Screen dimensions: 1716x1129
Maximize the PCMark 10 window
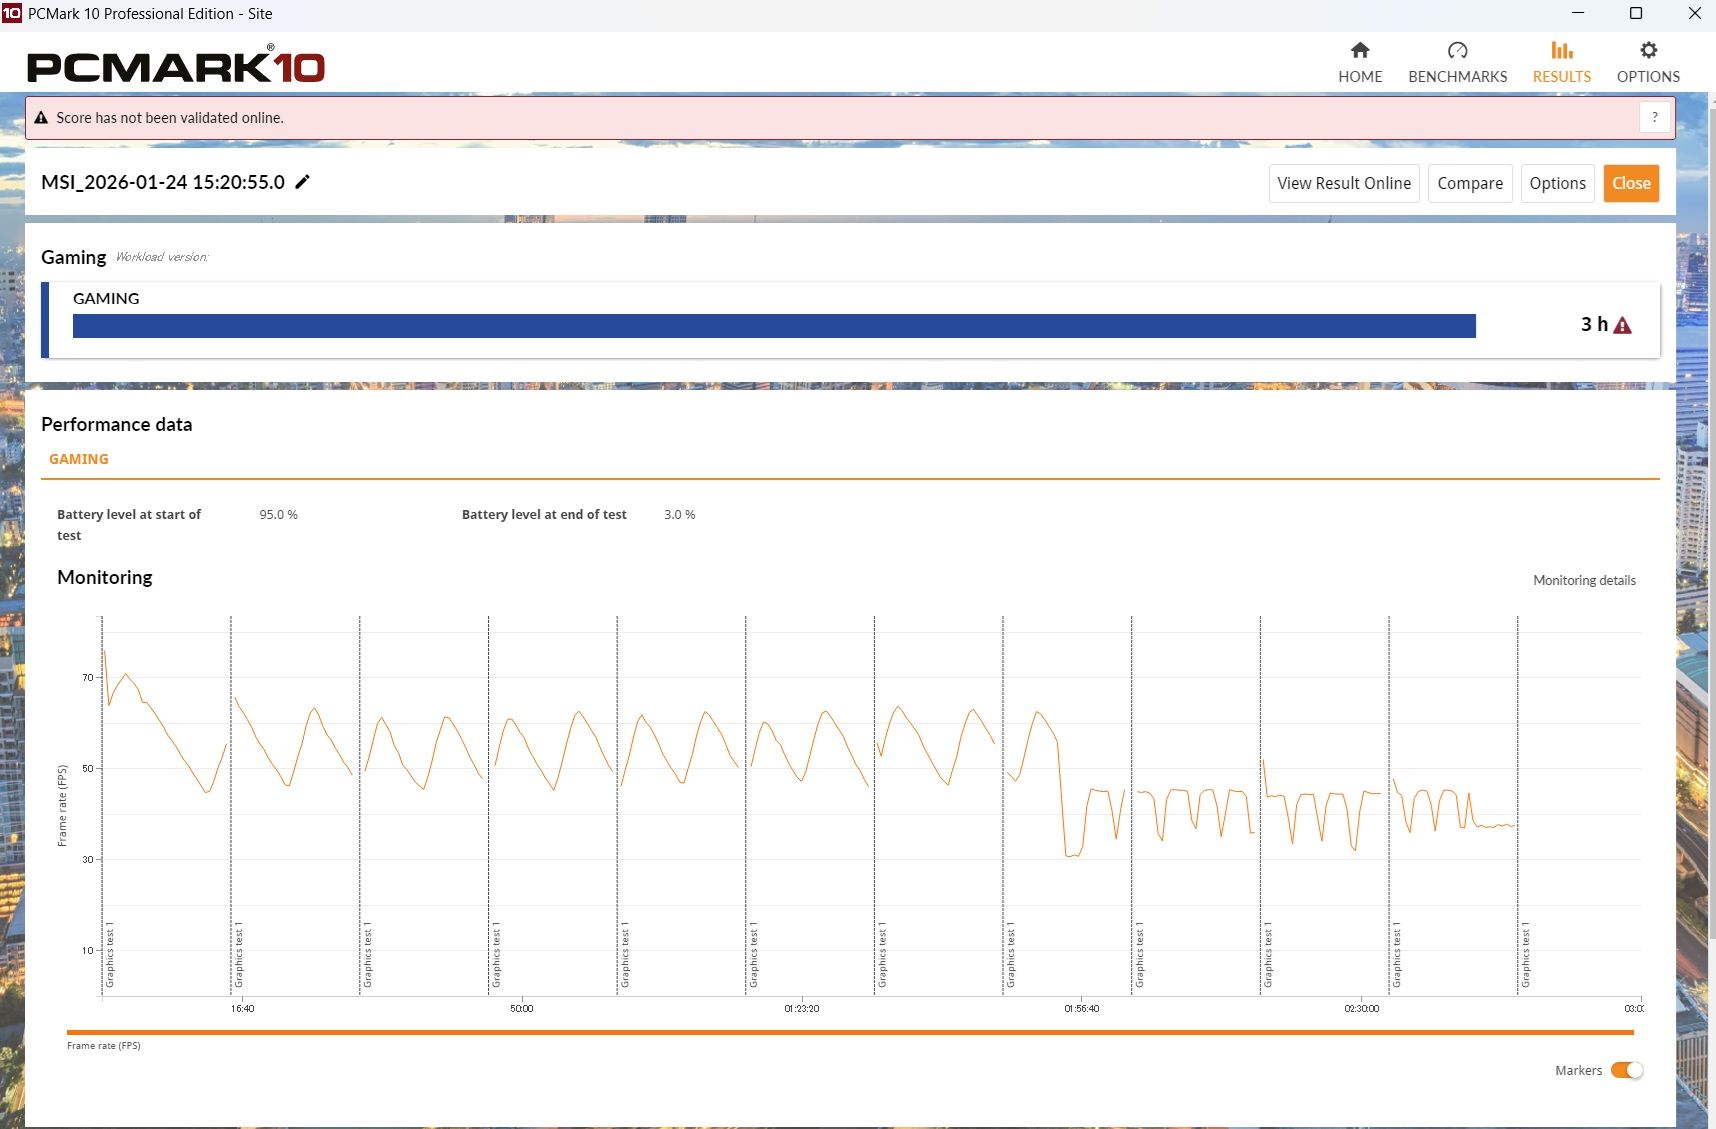click(x=1636, y=13)
